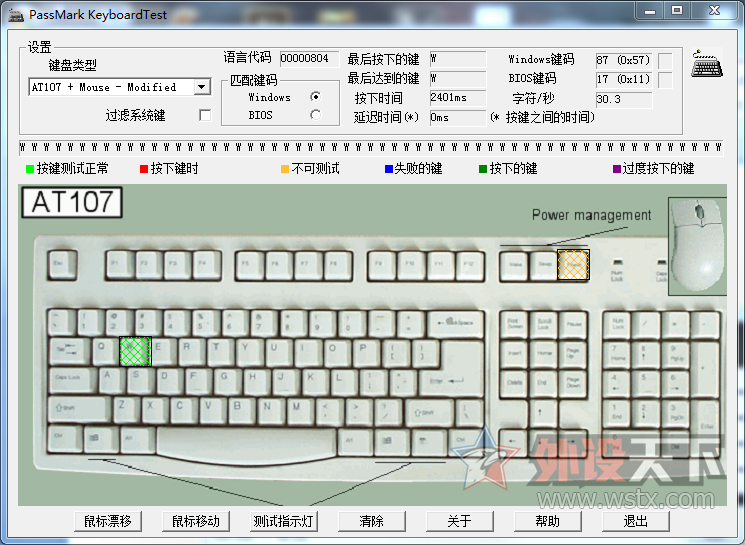Click the P key on keyboard image
Screen dimensions: 745x545
click(366, 351)
